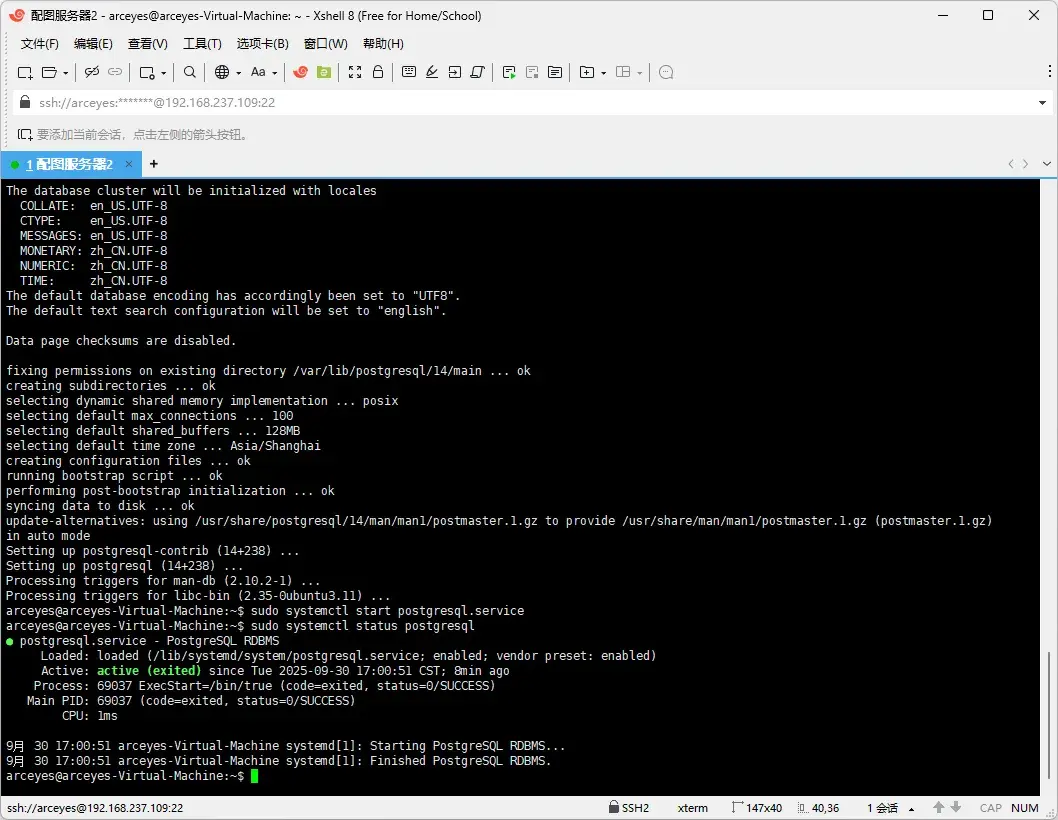The height and width of the screenshot is (820, 1058).
Task: Open the on-screen keyboard
Action: 409,72
